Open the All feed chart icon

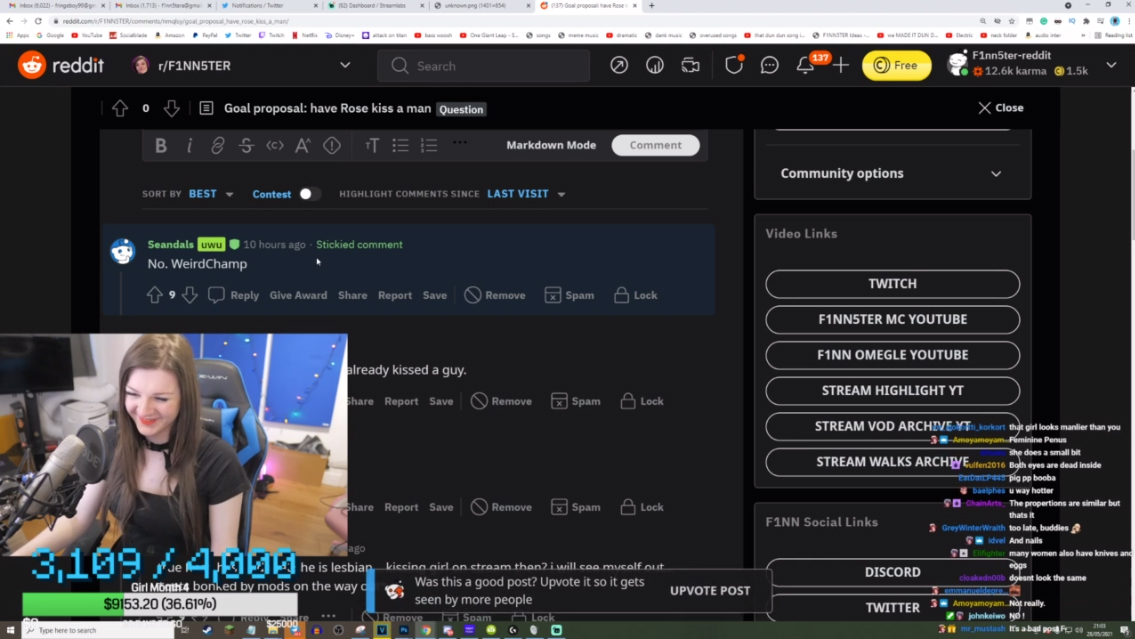pos(654,65)
